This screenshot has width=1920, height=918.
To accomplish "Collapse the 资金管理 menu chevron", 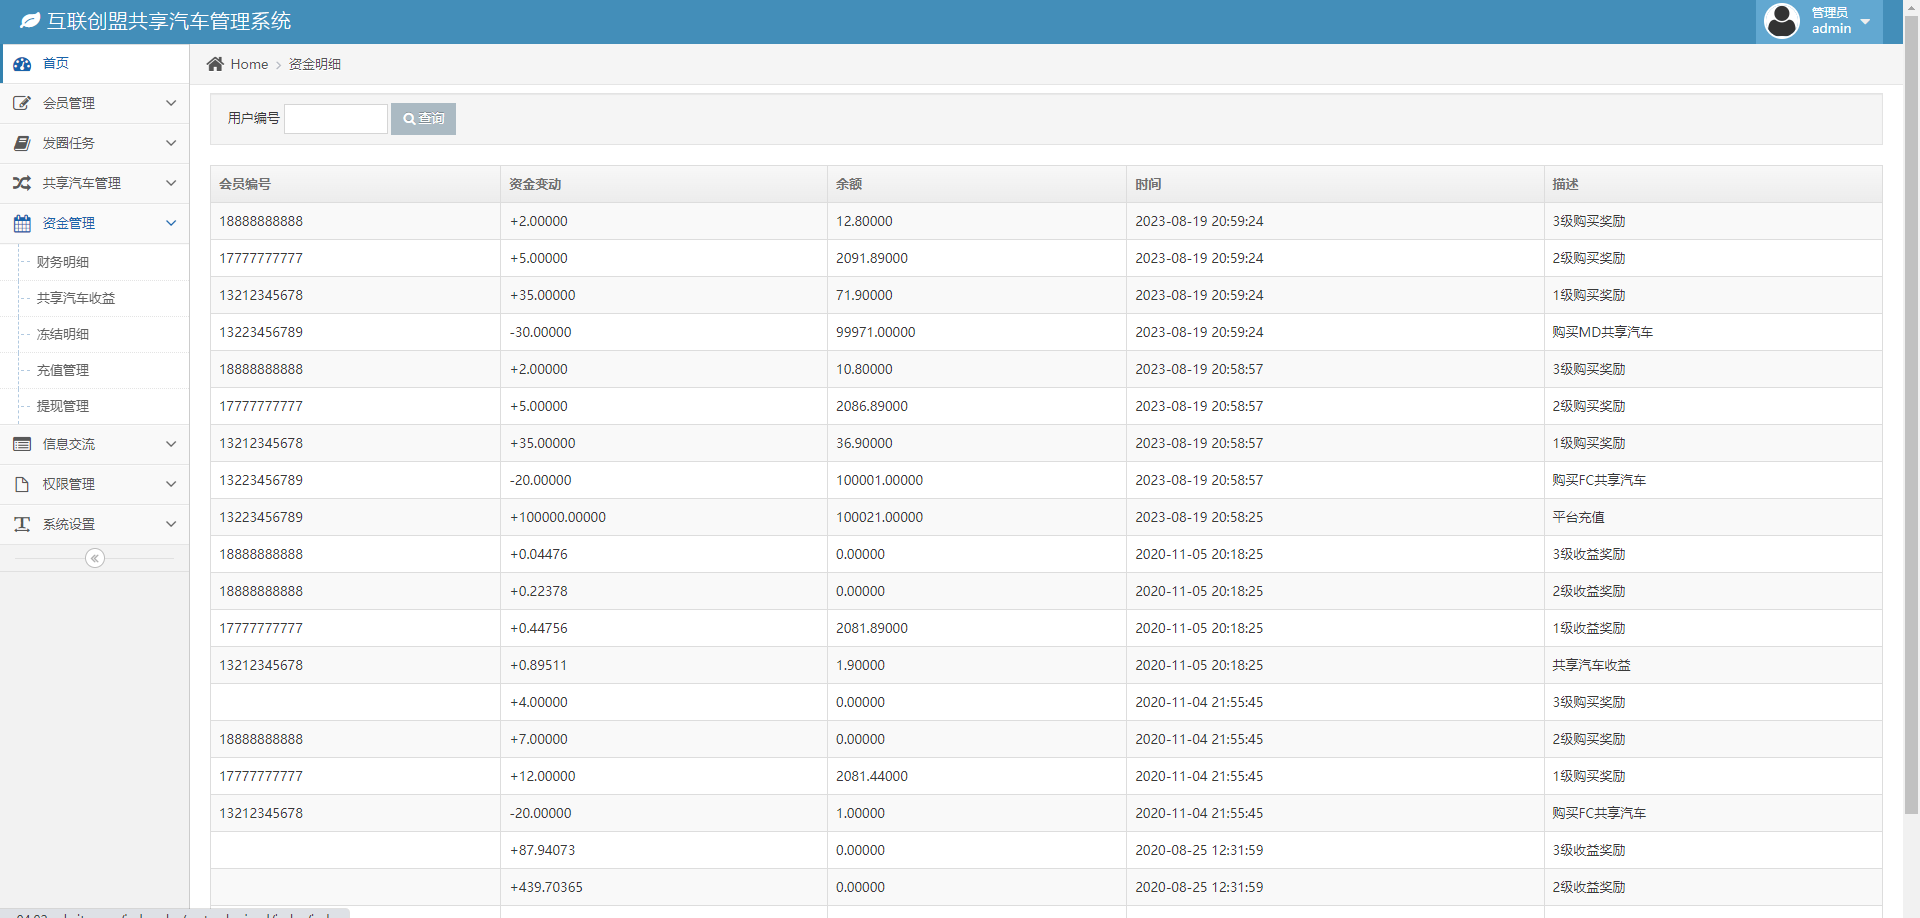I will point(171,223).
